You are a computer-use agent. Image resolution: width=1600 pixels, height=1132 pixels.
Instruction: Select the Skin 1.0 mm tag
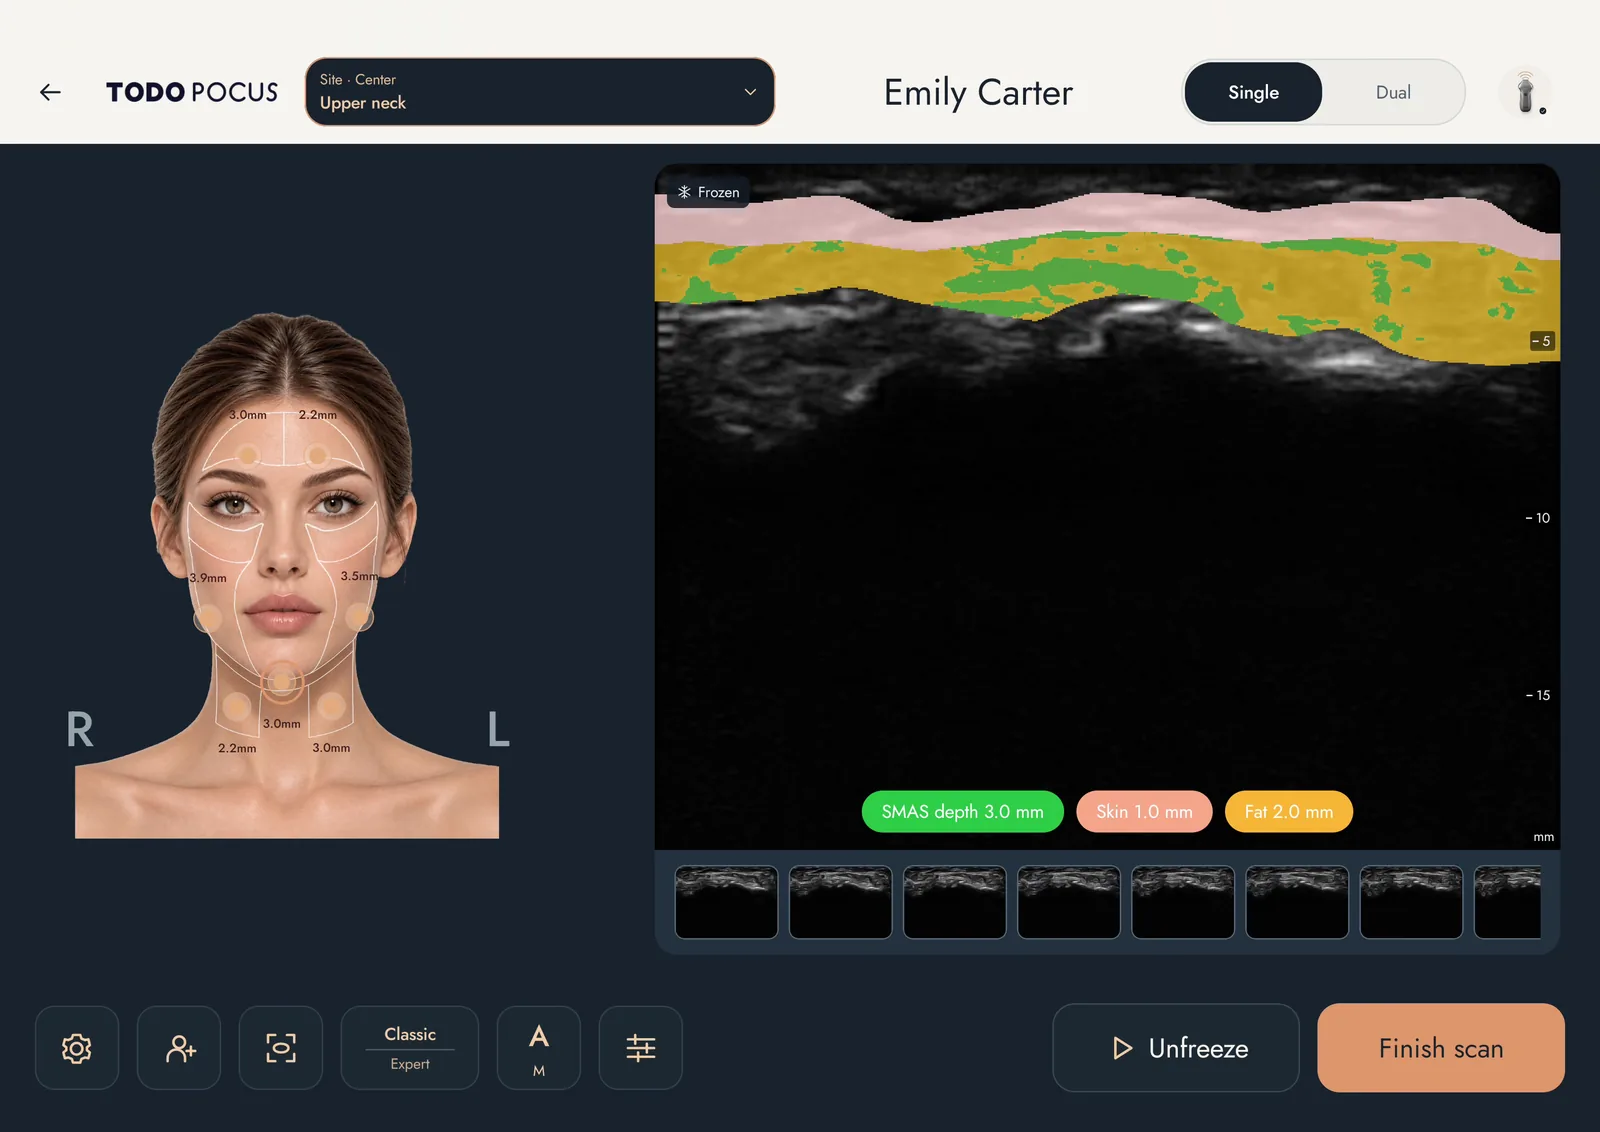coord(1144,812)
